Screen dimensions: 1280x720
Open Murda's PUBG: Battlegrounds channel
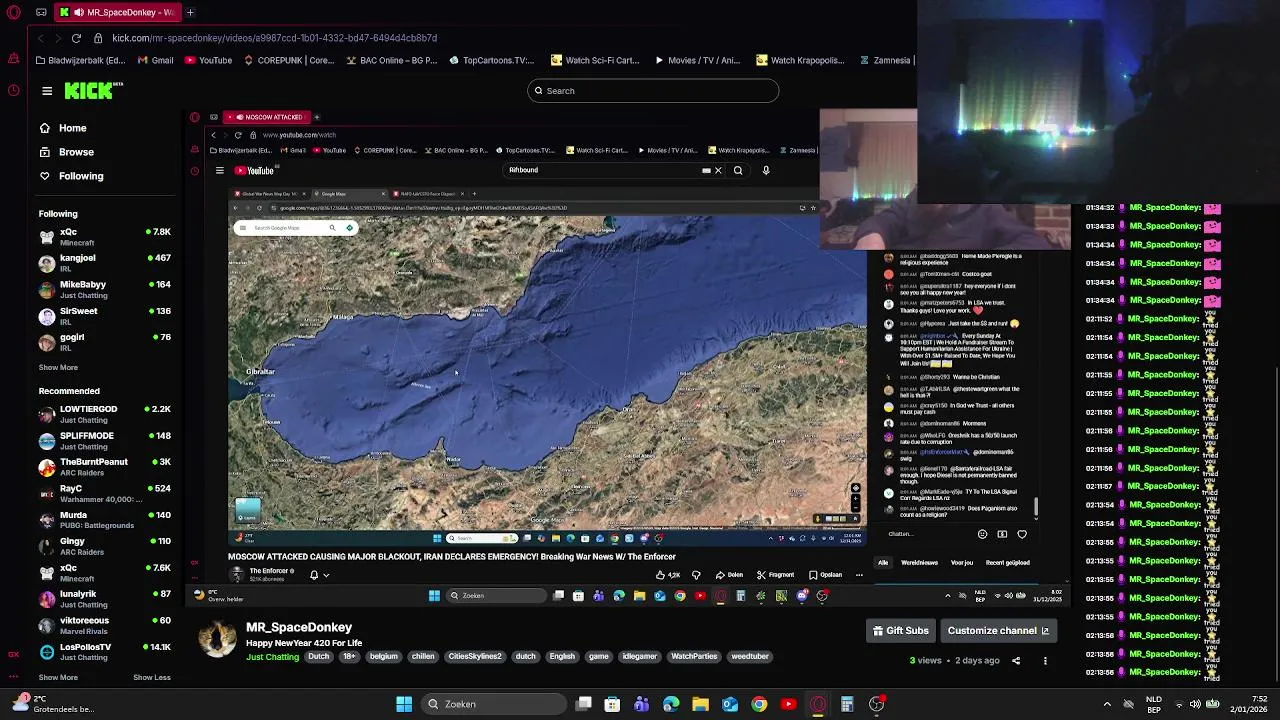pyautogui.click(x=105, y=520)
